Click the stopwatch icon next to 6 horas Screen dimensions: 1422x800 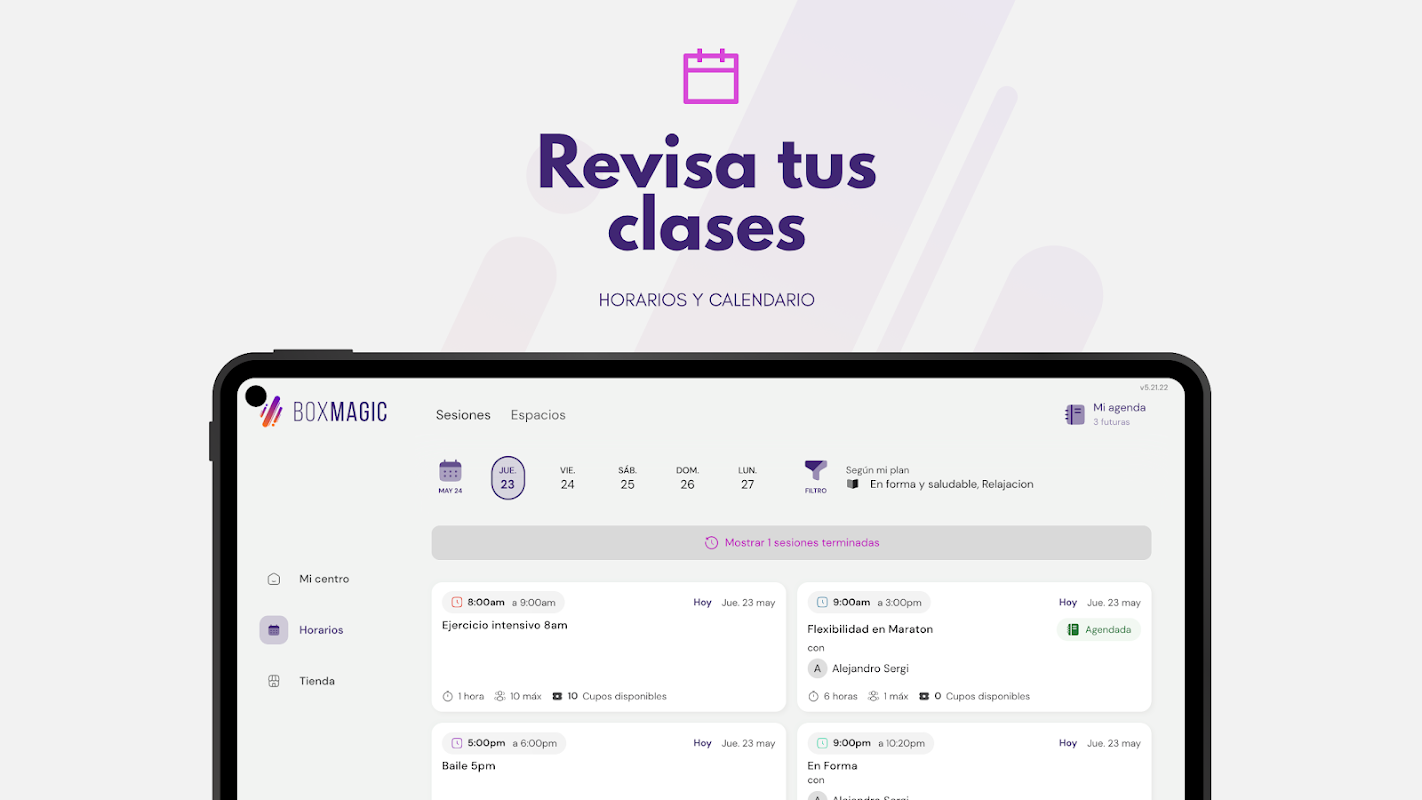click(x=813, y=696)
